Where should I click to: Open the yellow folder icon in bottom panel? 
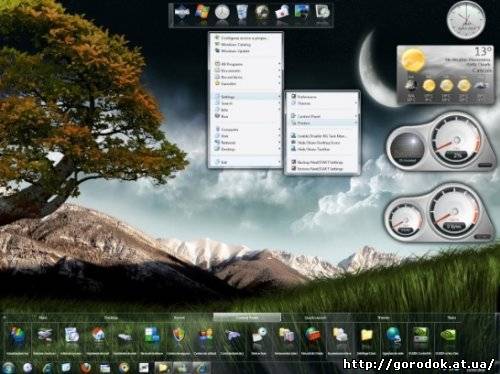click(x=366, y=335)
